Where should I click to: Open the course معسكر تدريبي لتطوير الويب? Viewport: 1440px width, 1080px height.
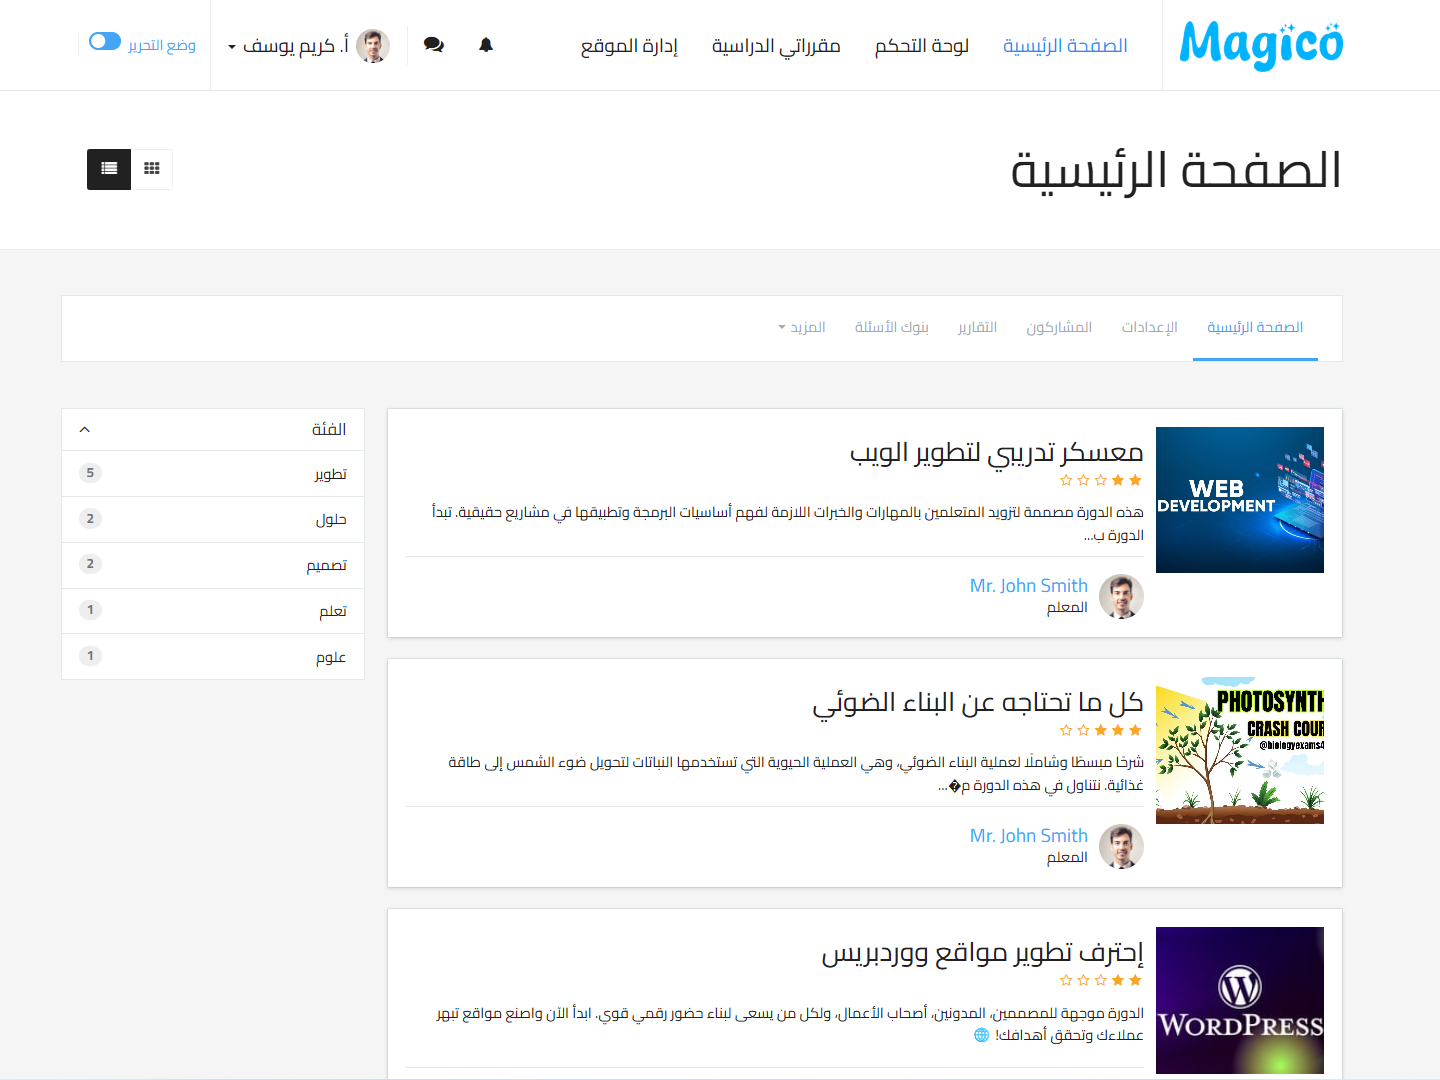pyautogui.click(x=996, y=453)
